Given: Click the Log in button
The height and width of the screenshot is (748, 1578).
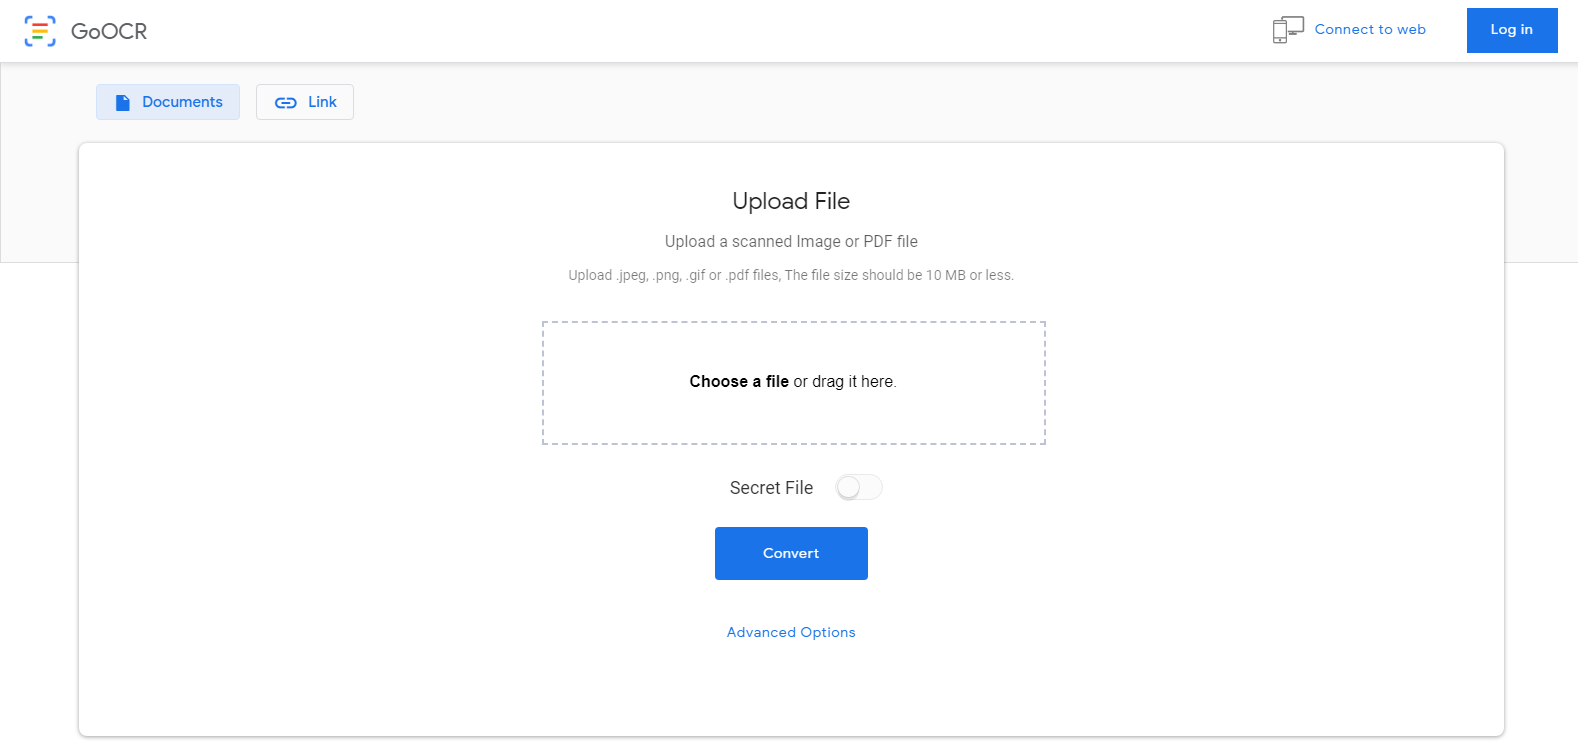Looking at the screenshot, I should pos(1511,30).
